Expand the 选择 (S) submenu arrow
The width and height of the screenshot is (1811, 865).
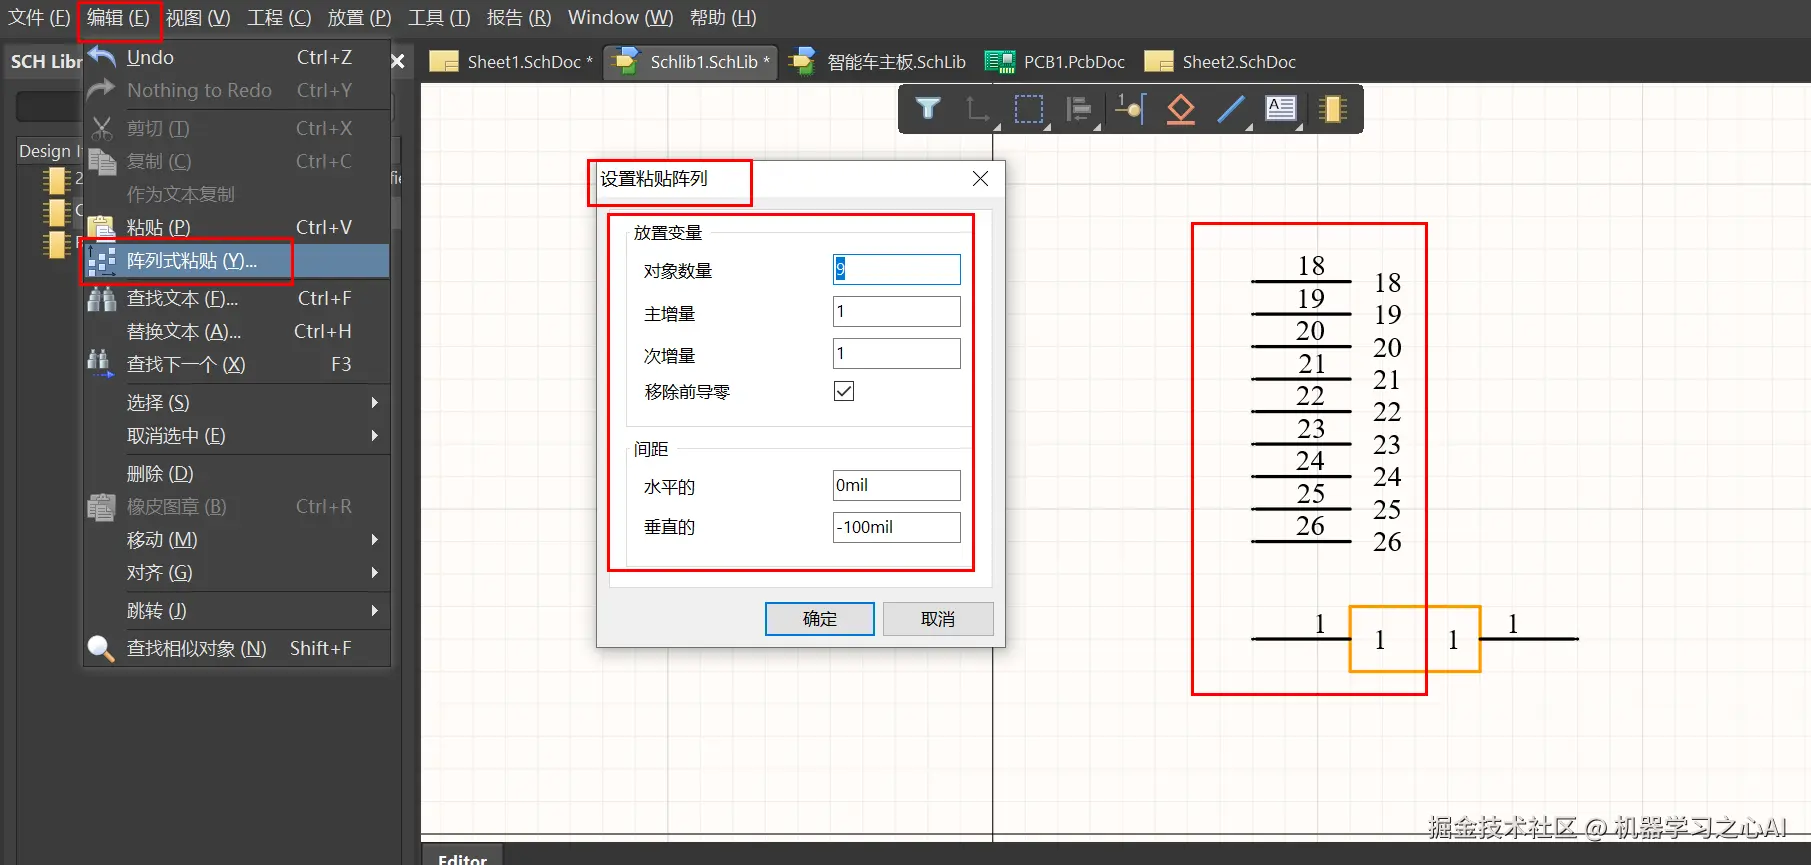(375, 402)
